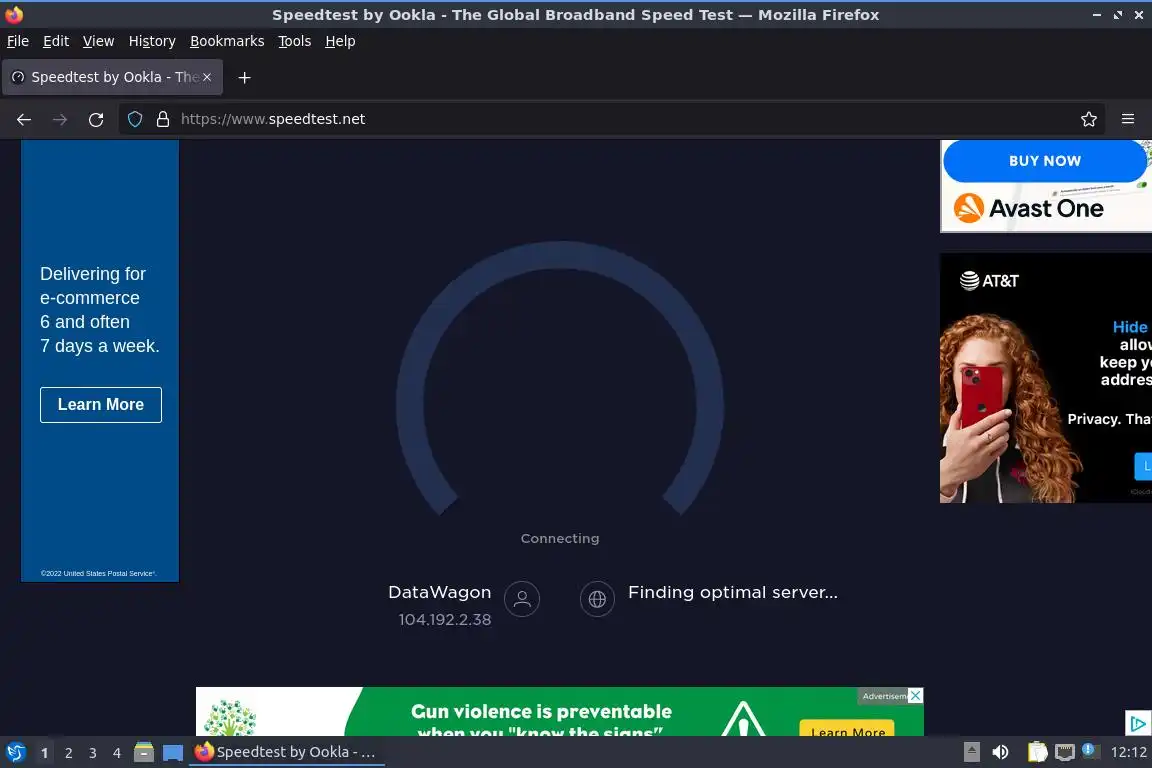Click the Avast One logo
The width and height of the screenshot is (1152, 768).
(x=1029, y=208)
